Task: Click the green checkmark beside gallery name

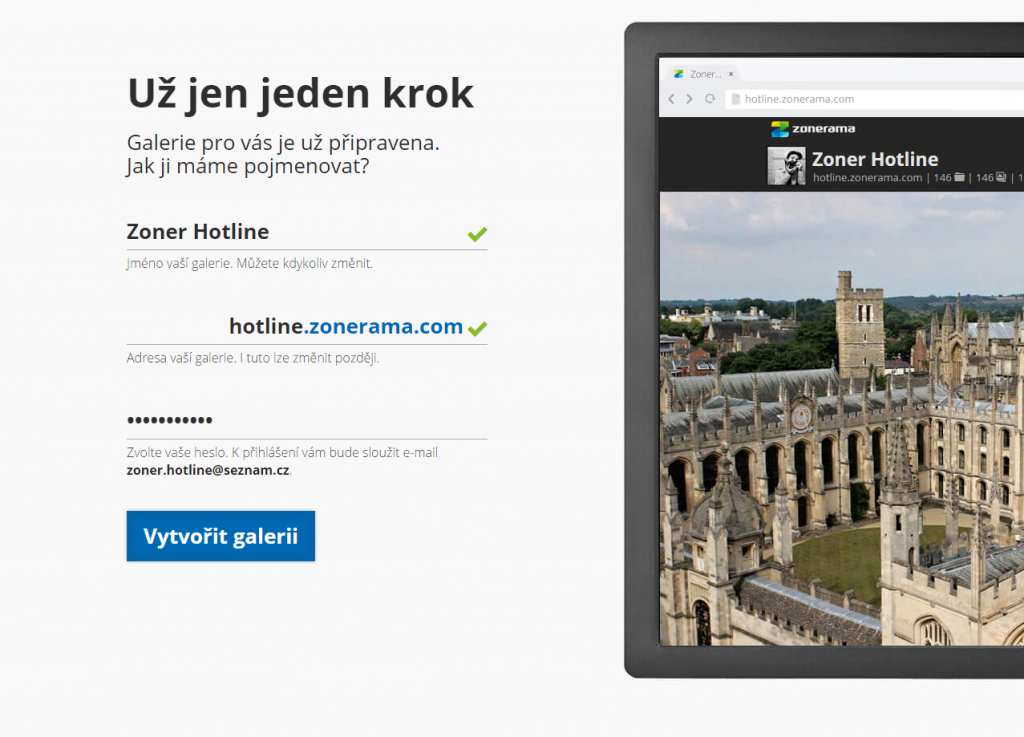Action: 477,234
